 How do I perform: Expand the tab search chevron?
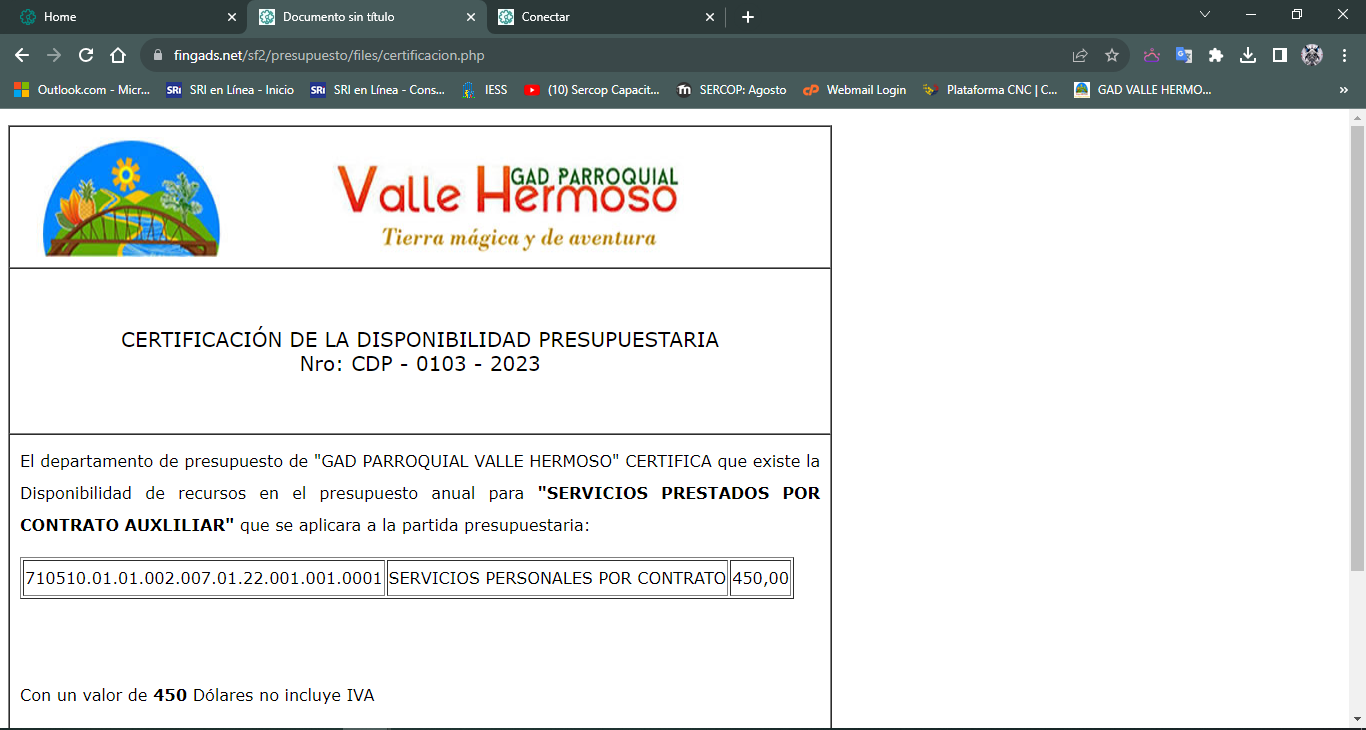1205,15
